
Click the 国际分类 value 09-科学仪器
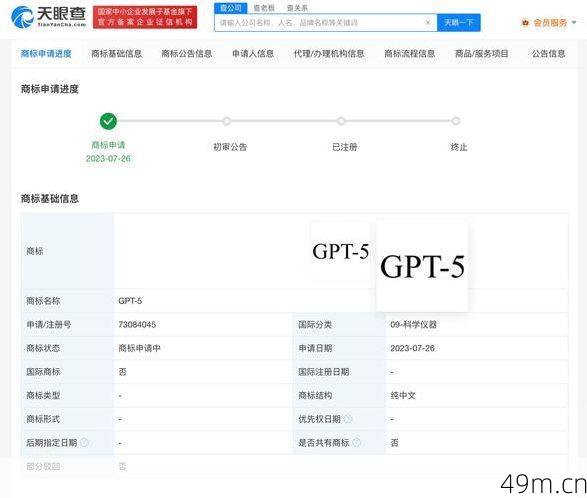point(414,325)
